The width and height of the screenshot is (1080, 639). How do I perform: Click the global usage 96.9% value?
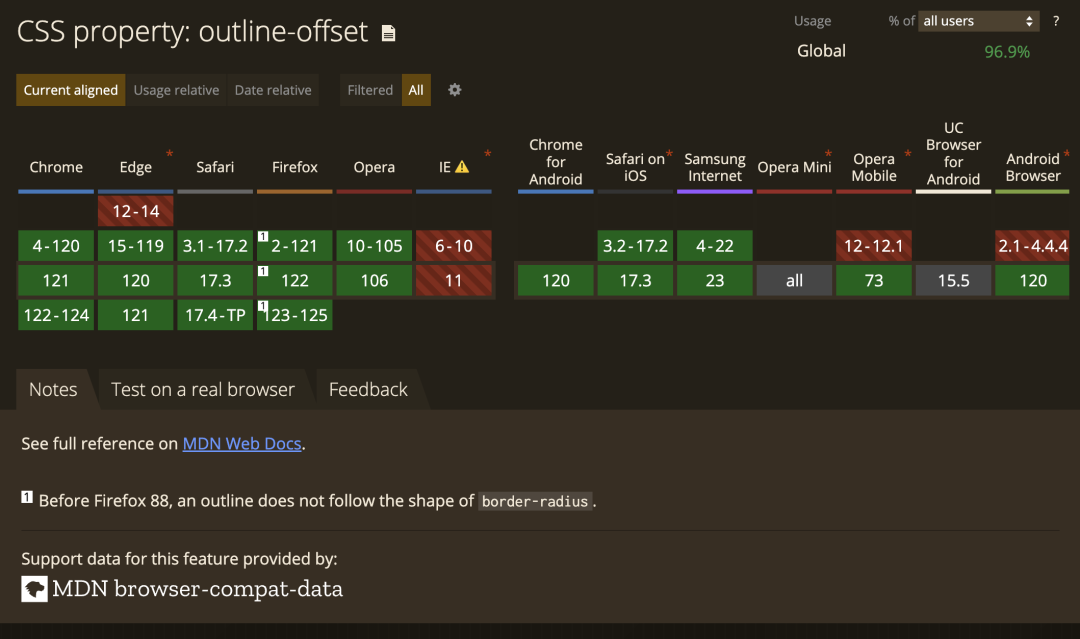(x=1007, y=52)
